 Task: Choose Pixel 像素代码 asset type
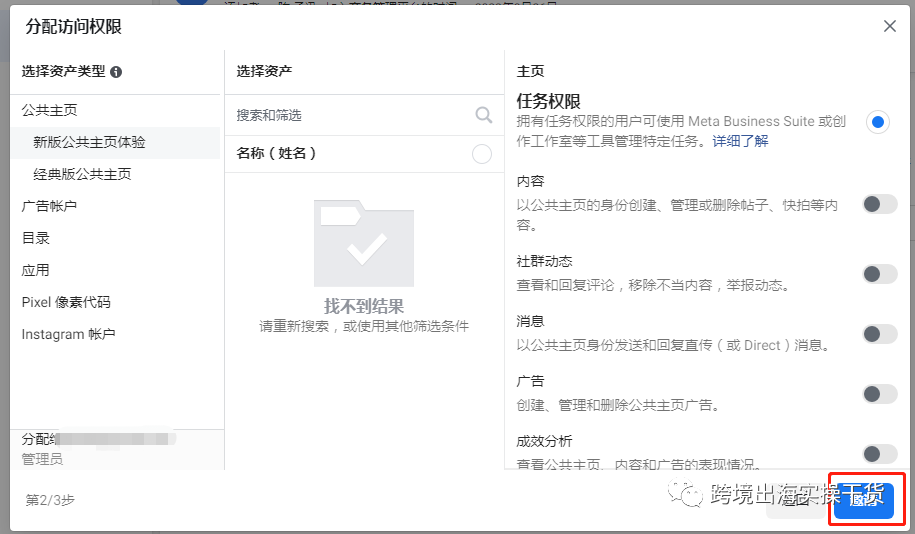[x=66, y=302]
